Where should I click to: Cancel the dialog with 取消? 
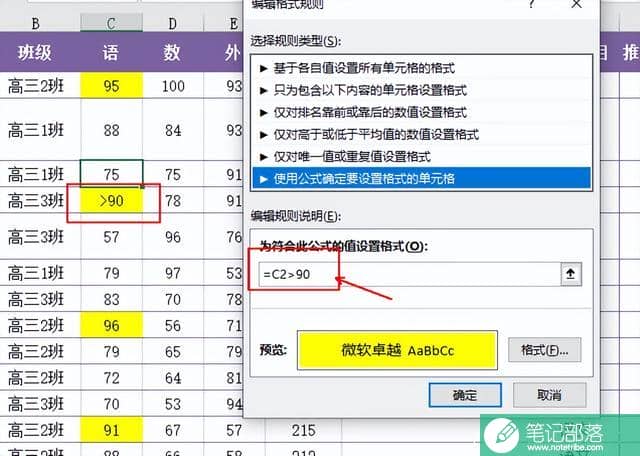coord(549,395)
